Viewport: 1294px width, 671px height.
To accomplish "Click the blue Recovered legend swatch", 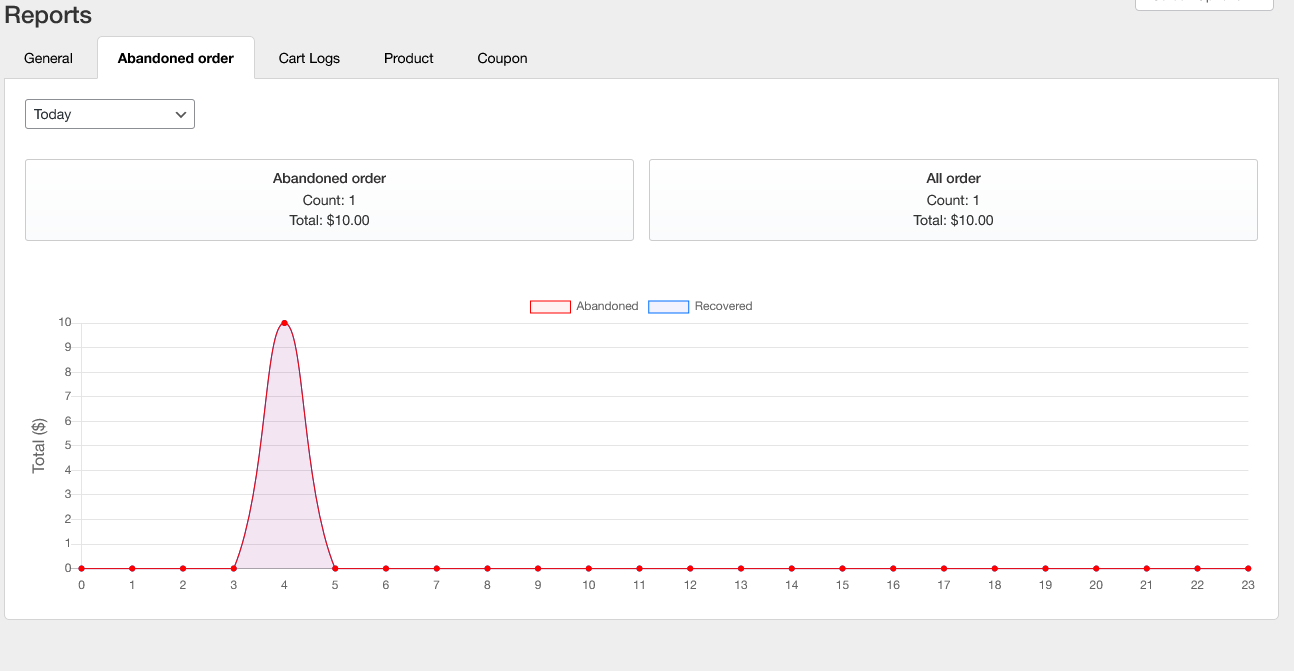I will [x=668, y=307].
